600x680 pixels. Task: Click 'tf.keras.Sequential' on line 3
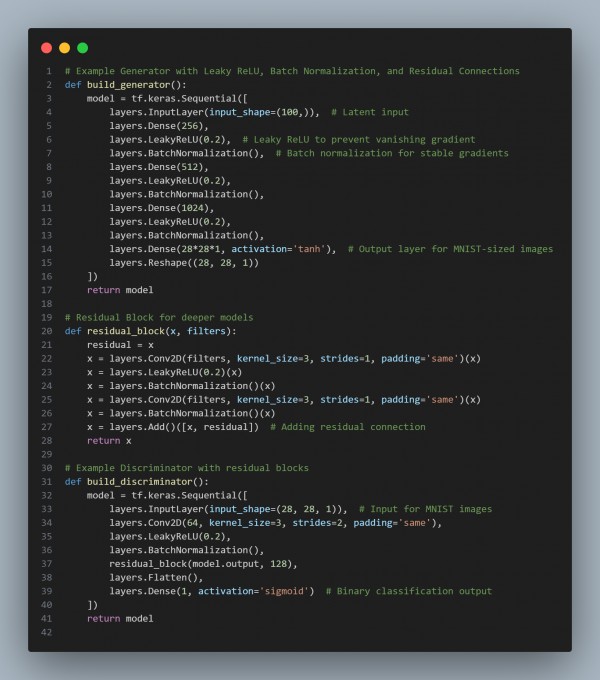click(184, 98)
